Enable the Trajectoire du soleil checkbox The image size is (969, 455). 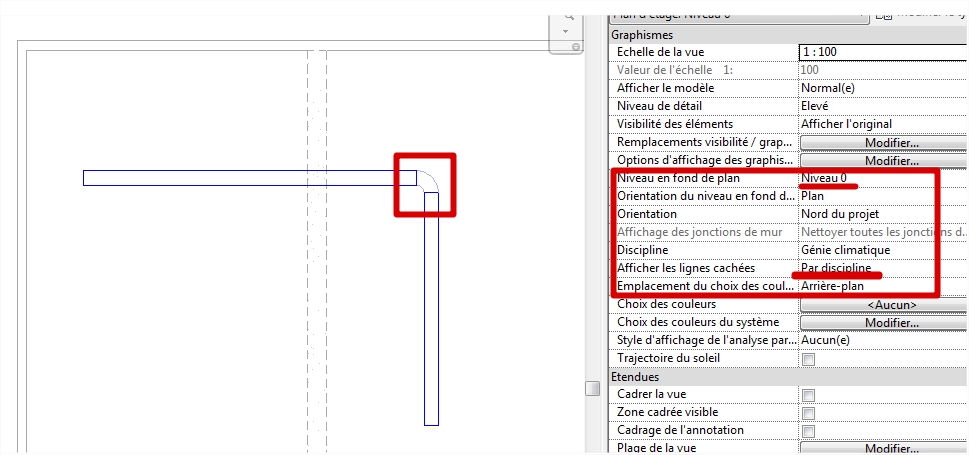pos(808,359)
